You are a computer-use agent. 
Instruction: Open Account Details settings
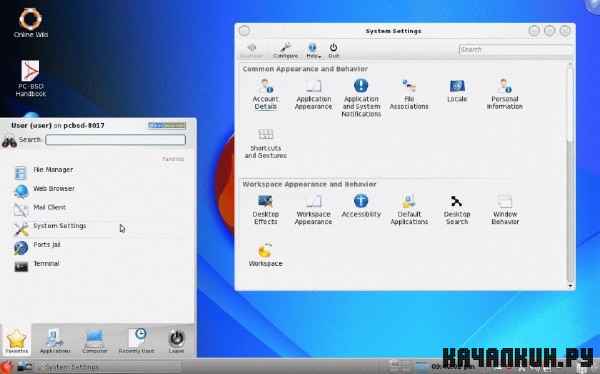pos(266,94)
